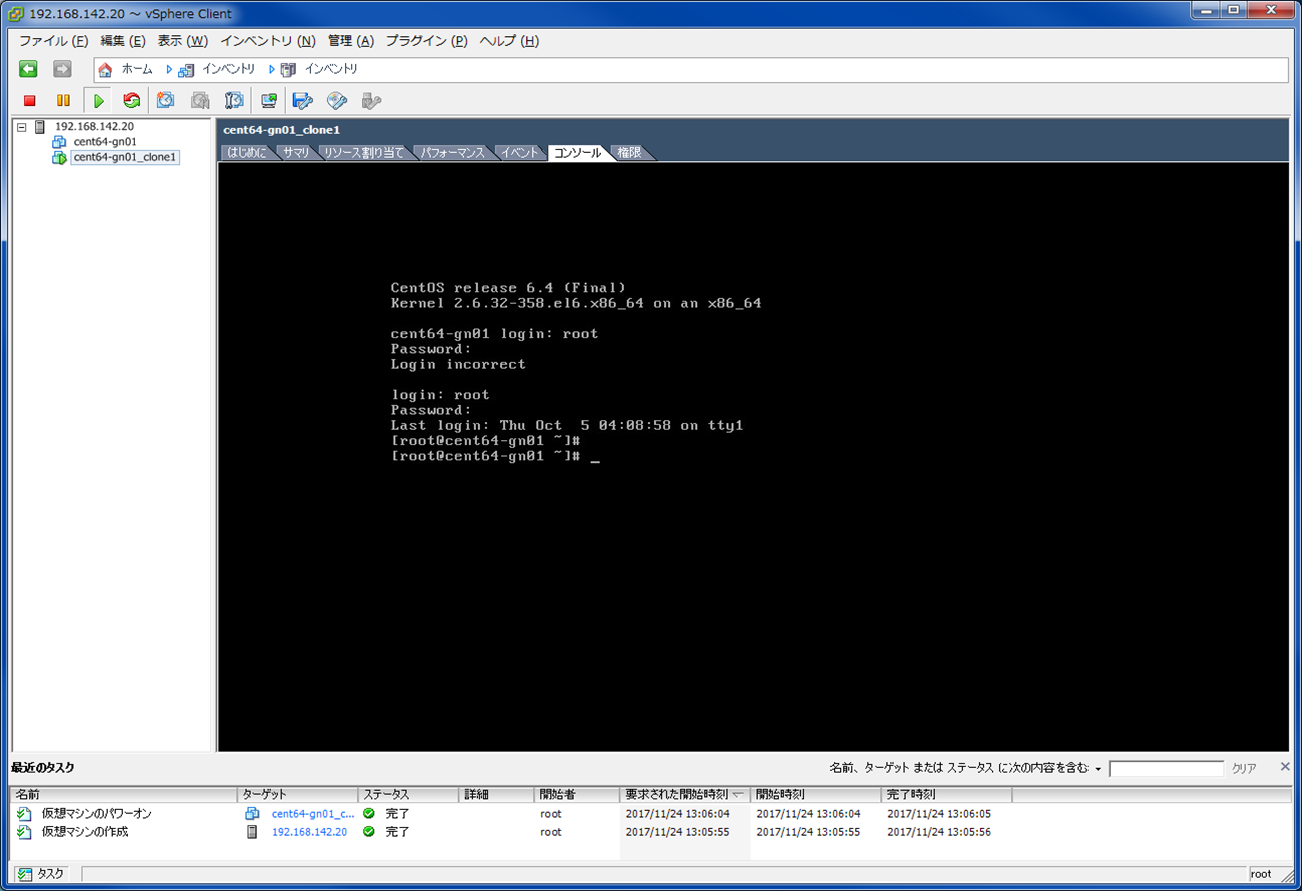Power off VM with red stop icon
This screenshot has height=891, width=1302.
point(30,100)
